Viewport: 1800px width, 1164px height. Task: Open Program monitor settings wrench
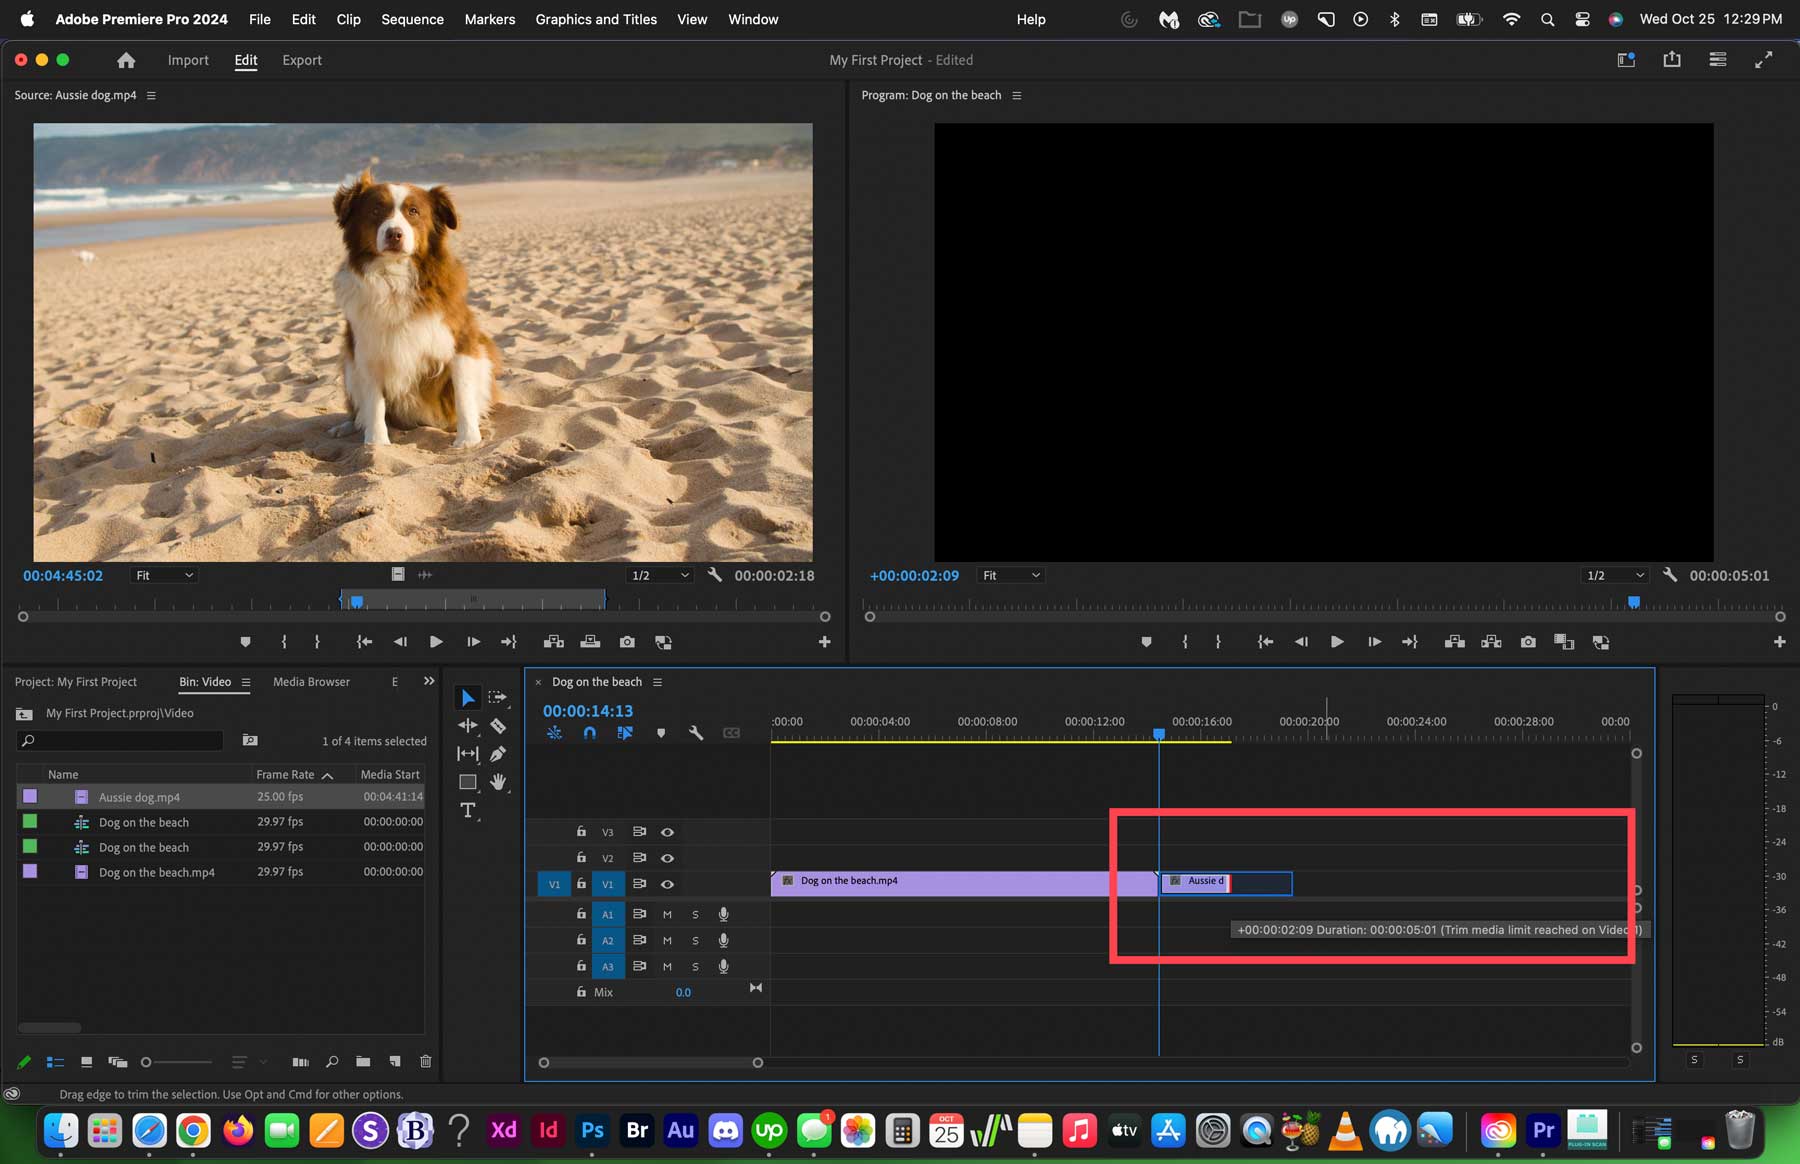(1669, 575)
